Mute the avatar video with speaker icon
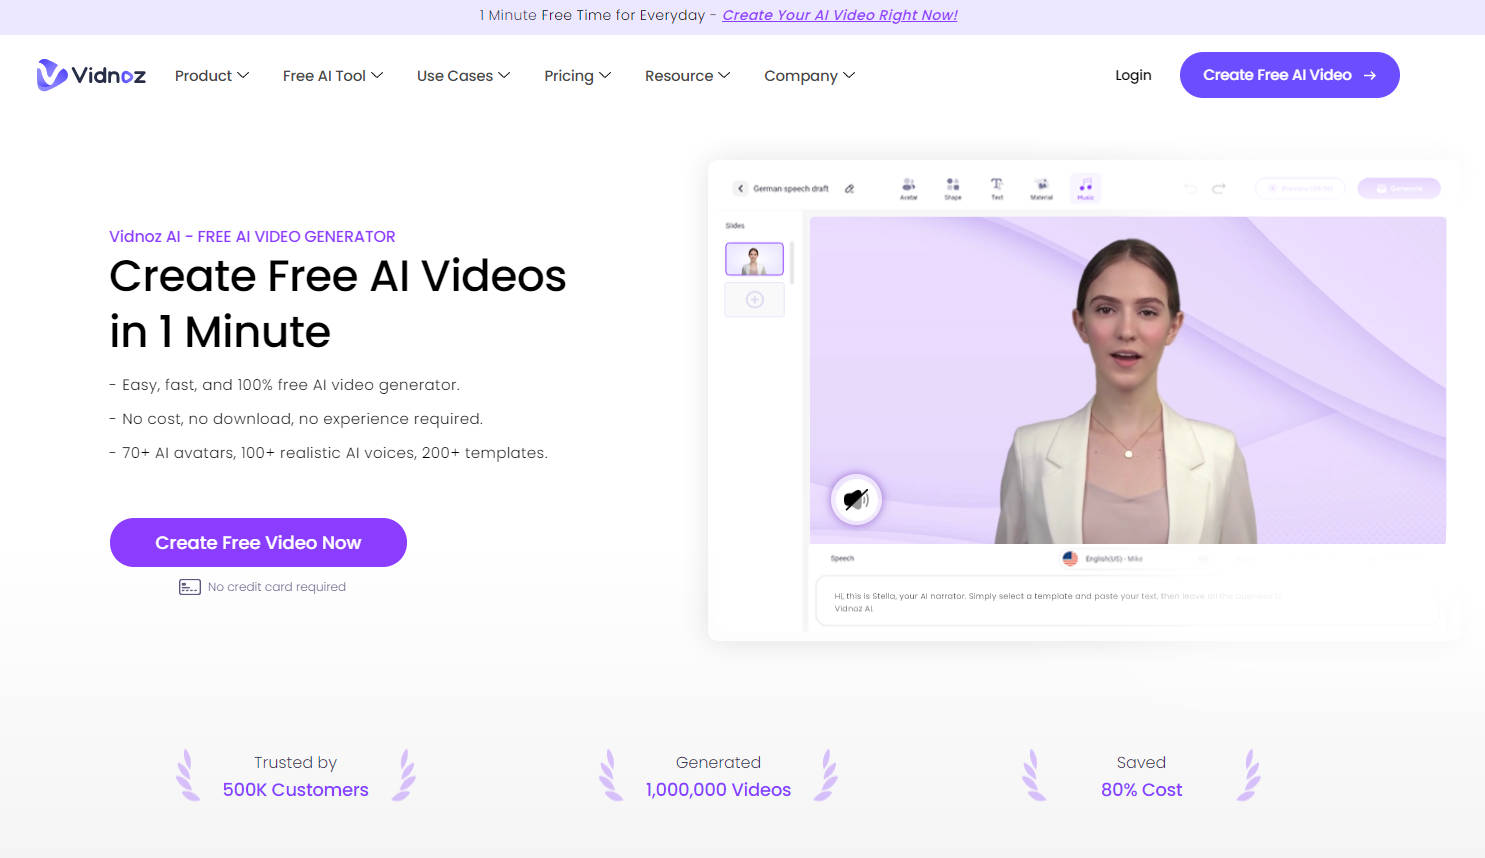Screen dimensions: 1485x858 (x=856, y=500)
